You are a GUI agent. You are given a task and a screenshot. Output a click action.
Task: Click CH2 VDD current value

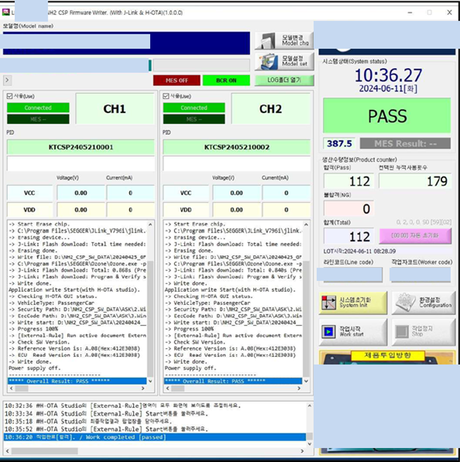pyautogui.click(x=286, y=210)
